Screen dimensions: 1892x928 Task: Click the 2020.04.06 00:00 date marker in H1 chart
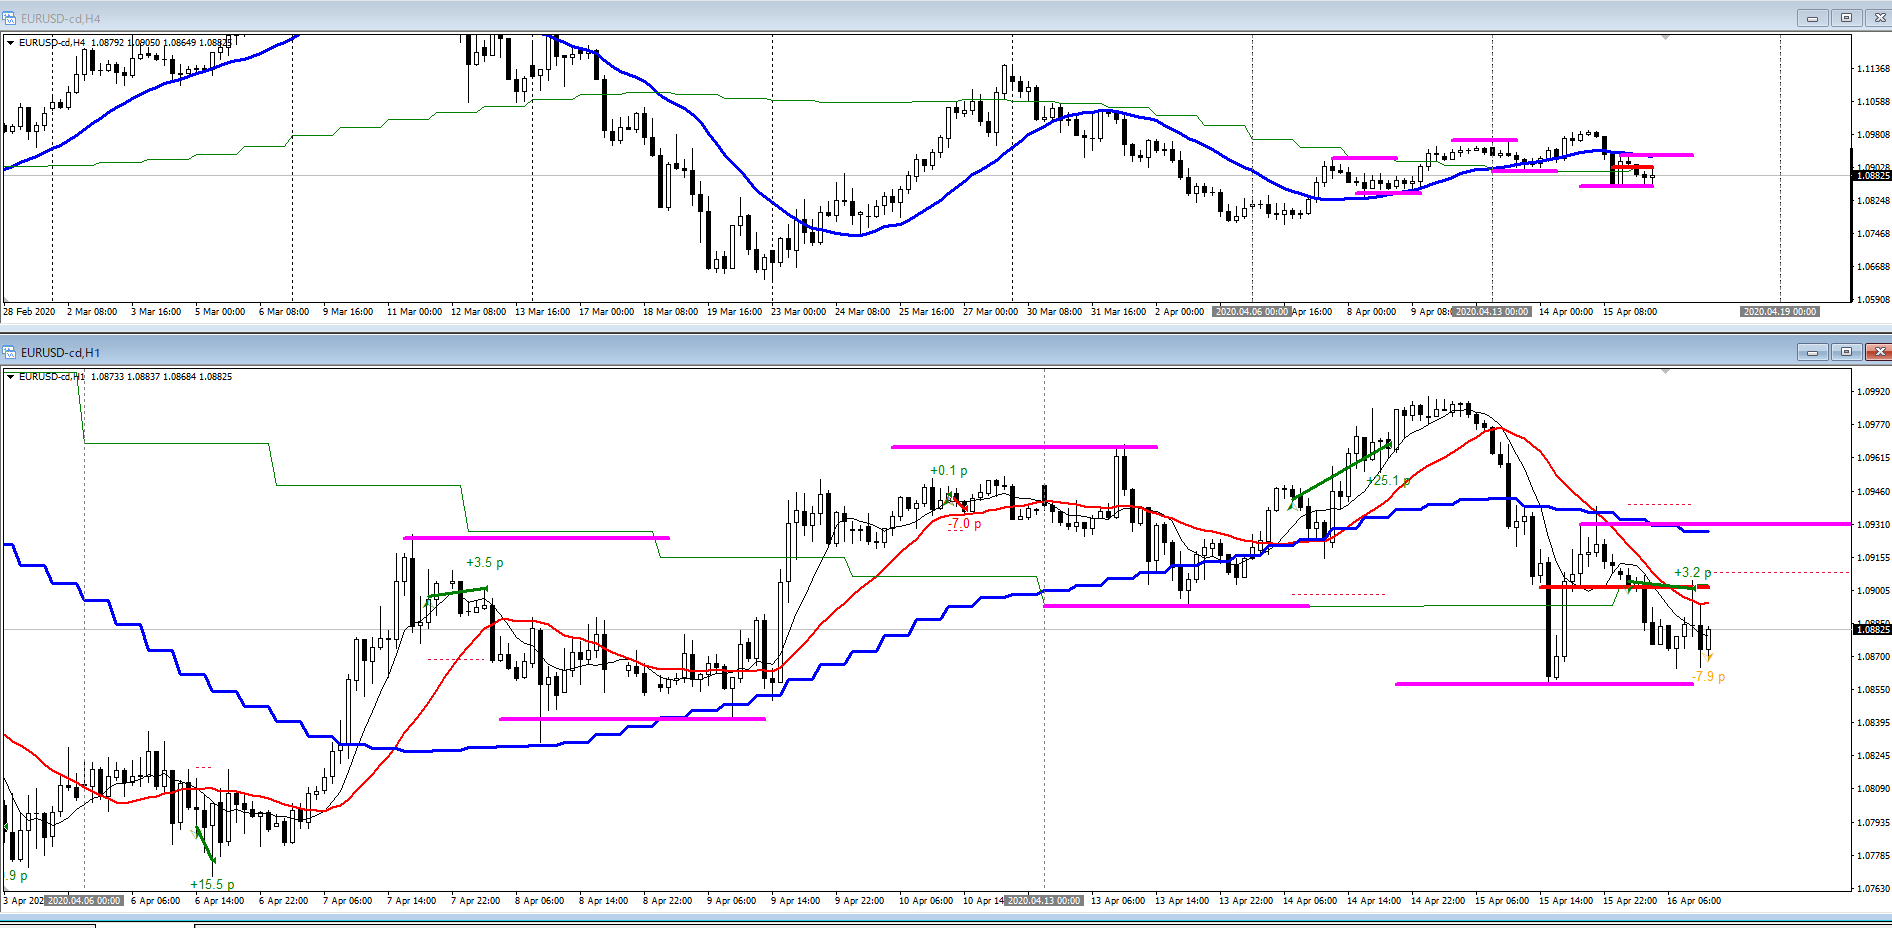[84, 901]
